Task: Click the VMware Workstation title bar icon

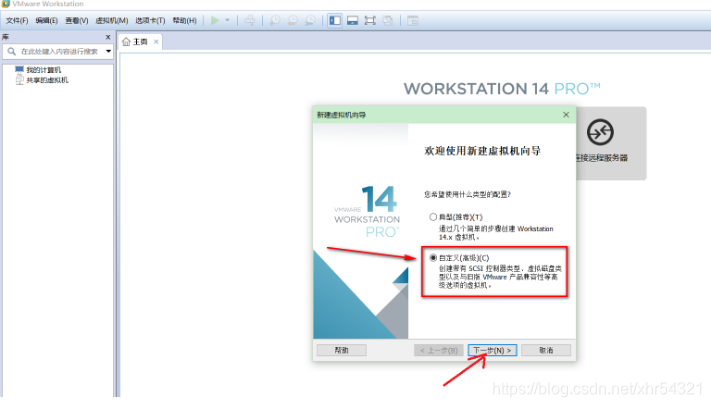Action: 5,4
